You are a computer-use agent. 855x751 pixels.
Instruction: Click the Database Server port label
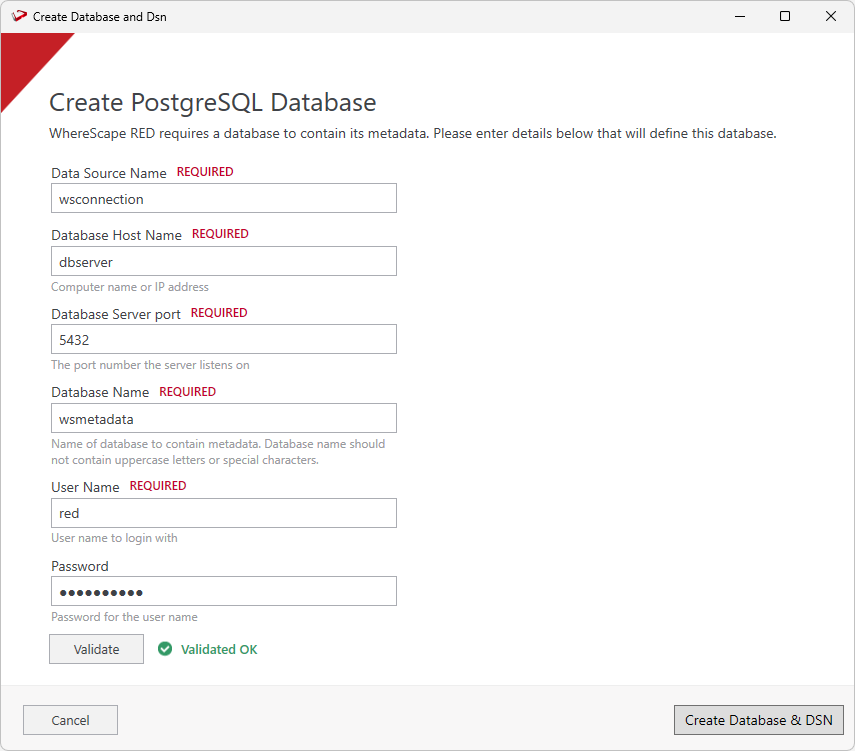tap(116, 314)
